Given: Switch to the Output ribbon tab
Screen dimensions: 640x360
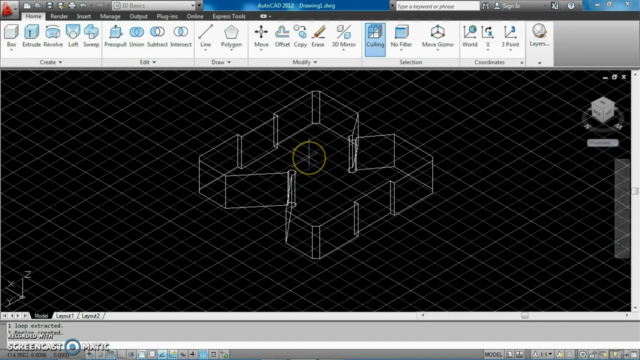Looking at the screenshot, I should tap(138, 16).
